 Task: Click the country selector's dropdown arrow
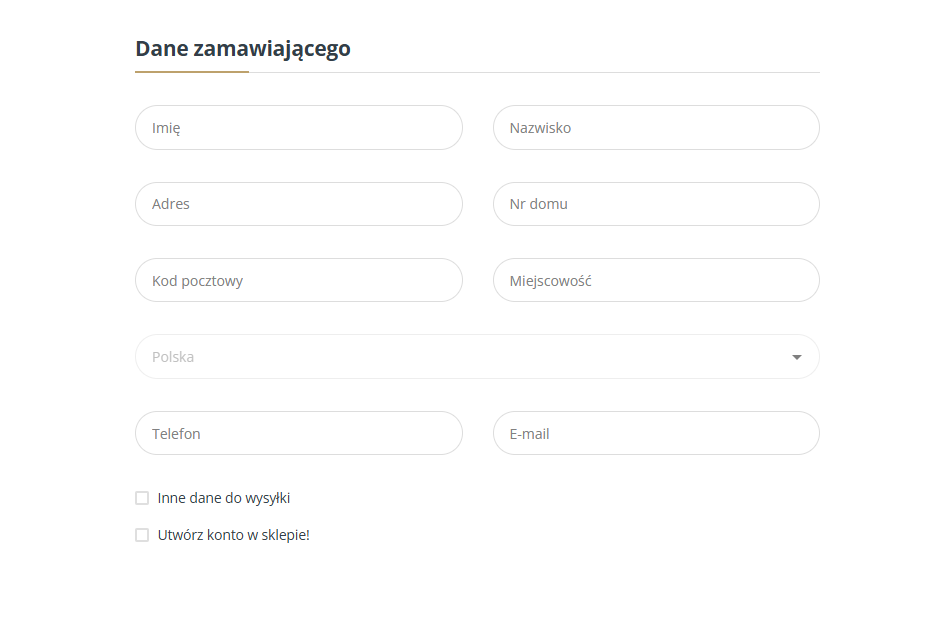click(x=797, y=357)
